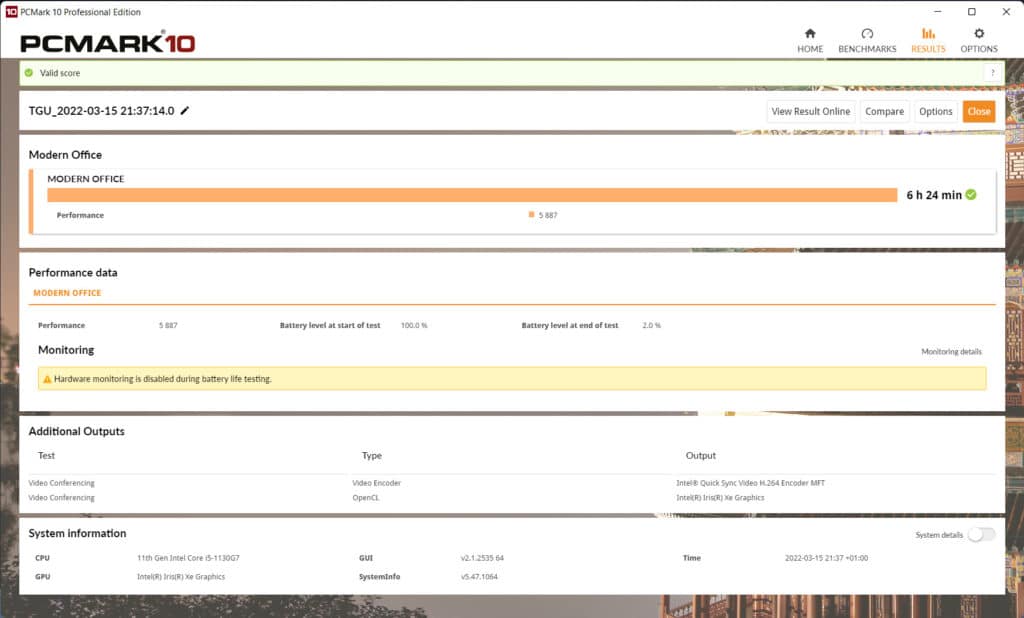Click the Valid score status text
1024x618 pixels.
pyautogui.click(x=60, y=73)
